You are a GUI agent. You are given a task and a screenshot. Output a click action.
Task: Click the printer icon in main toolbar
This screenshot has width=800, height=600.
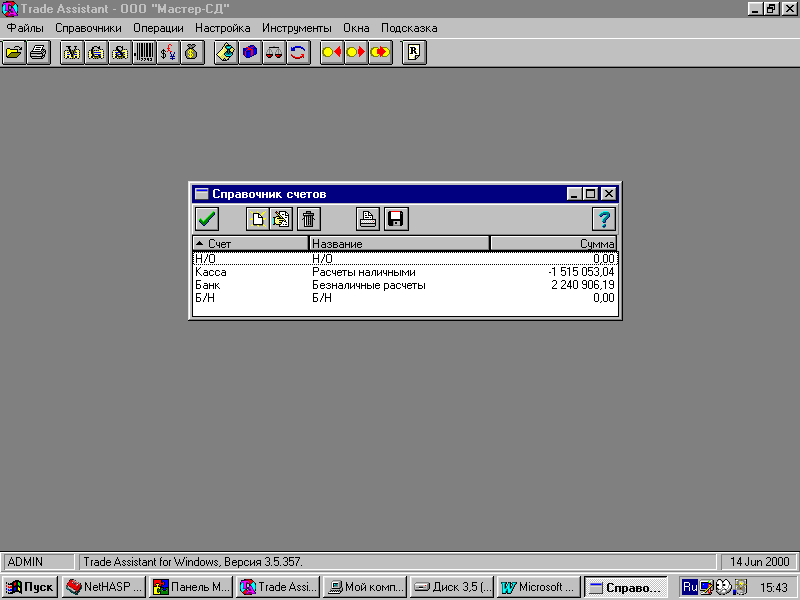(x=39, y=53)
